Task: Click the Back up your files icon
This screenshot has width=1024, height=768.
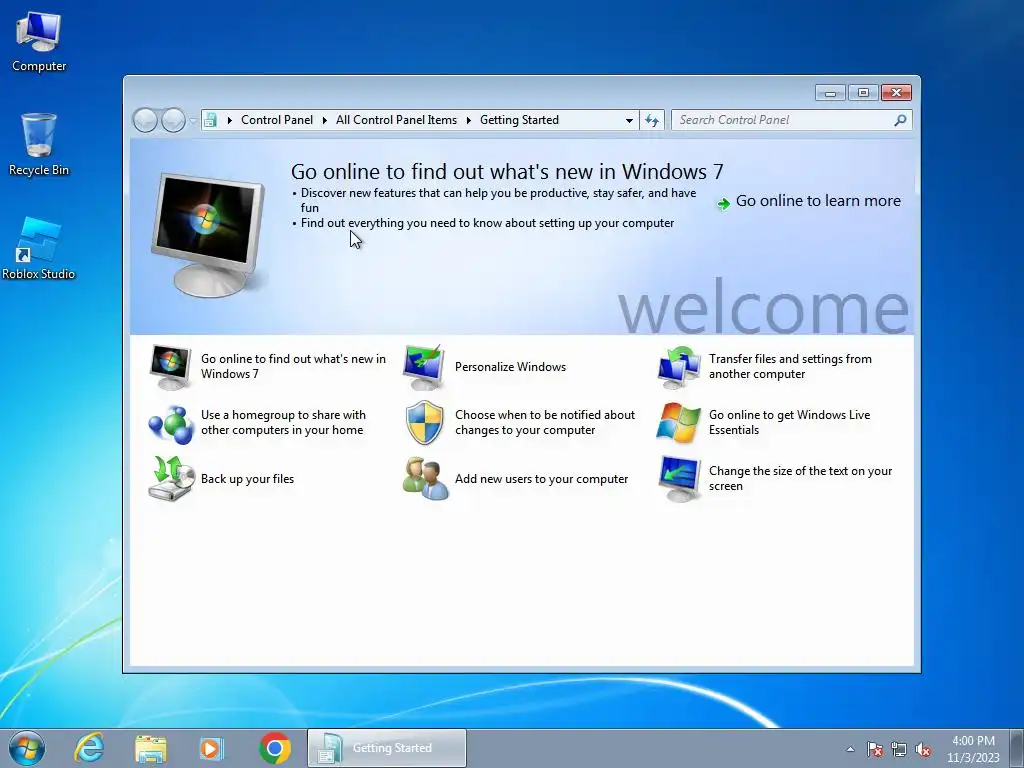Action: coord(171,479)
